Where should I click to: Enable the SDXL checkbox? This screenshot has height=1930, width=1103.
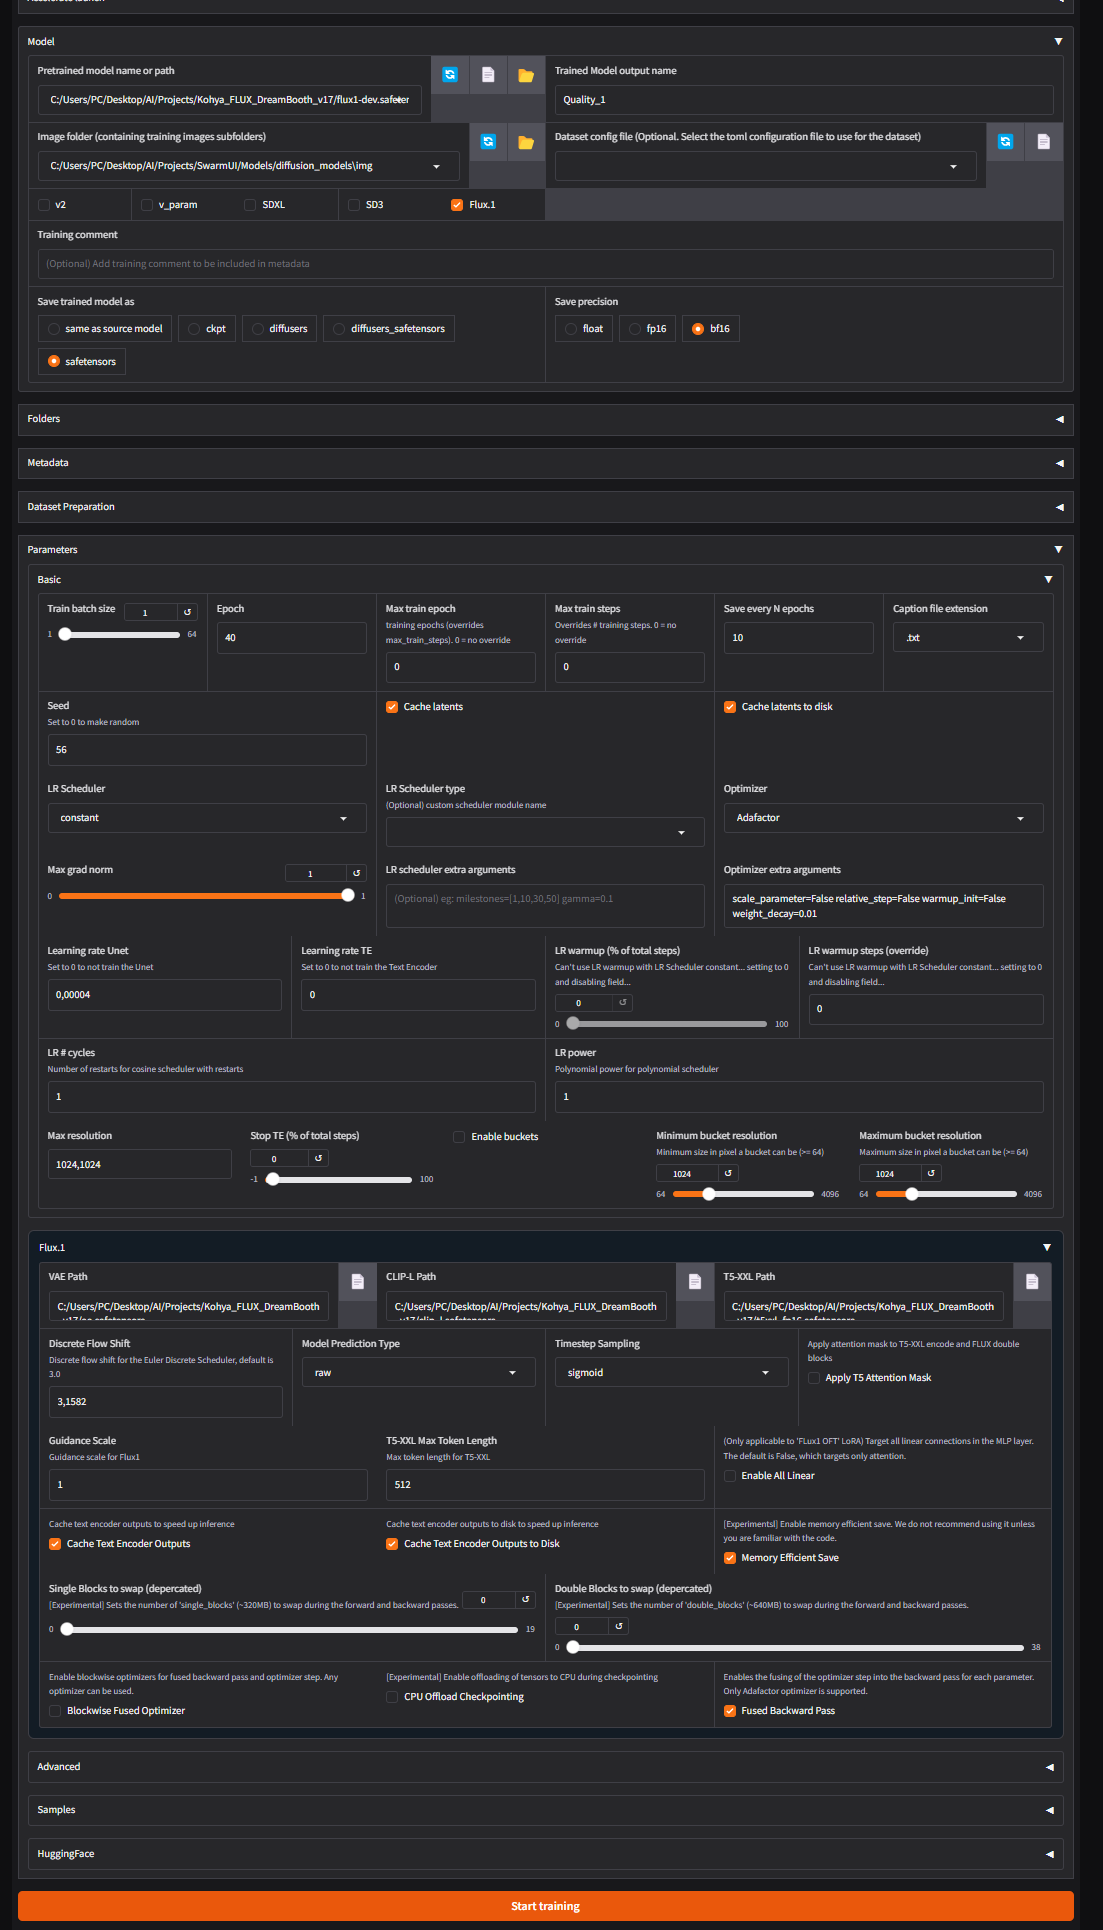250,205
